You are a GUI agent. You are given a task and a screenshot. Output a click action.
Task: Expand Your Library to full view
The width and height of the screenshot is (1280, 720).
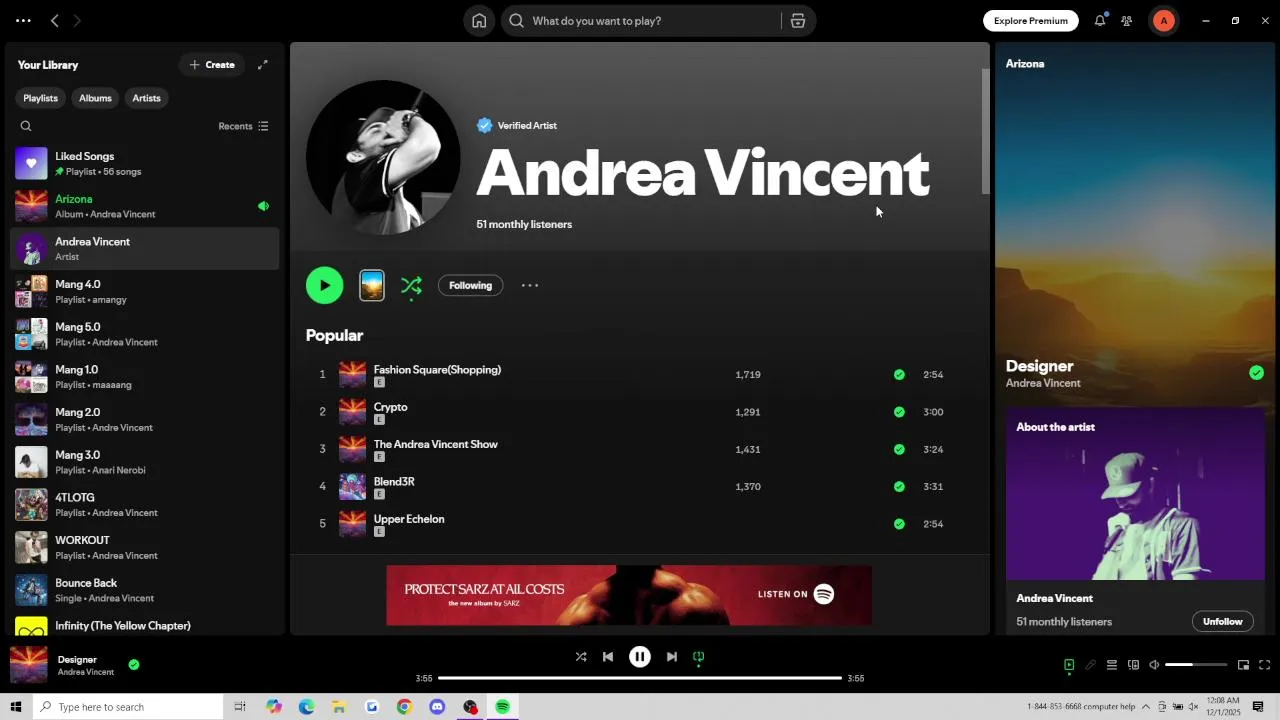[263, 65]
